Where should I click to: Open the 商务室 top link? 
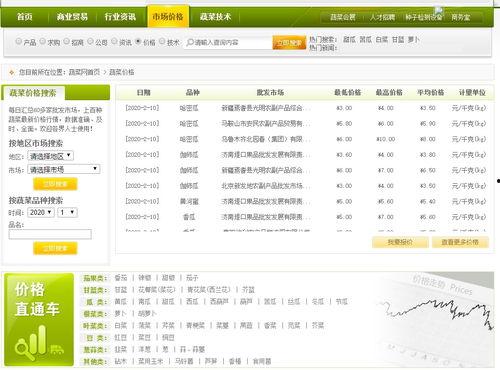[461, 17]
